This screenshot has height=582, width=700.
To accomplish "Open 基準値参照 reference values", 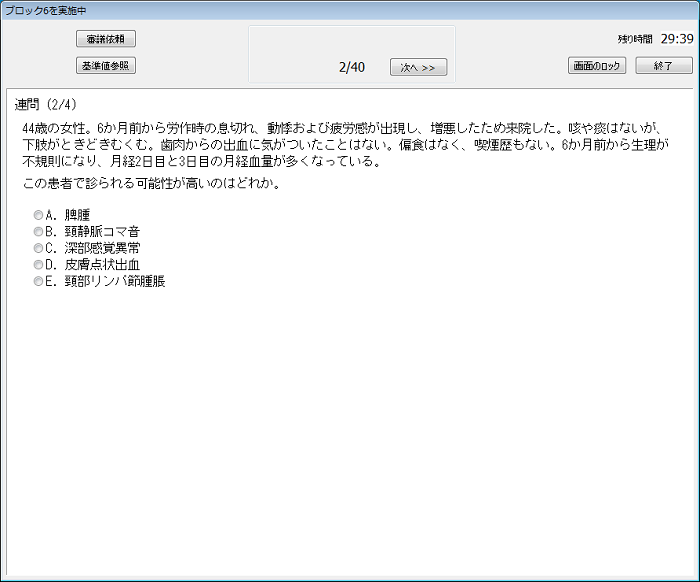I will click(x=106, y=66).
